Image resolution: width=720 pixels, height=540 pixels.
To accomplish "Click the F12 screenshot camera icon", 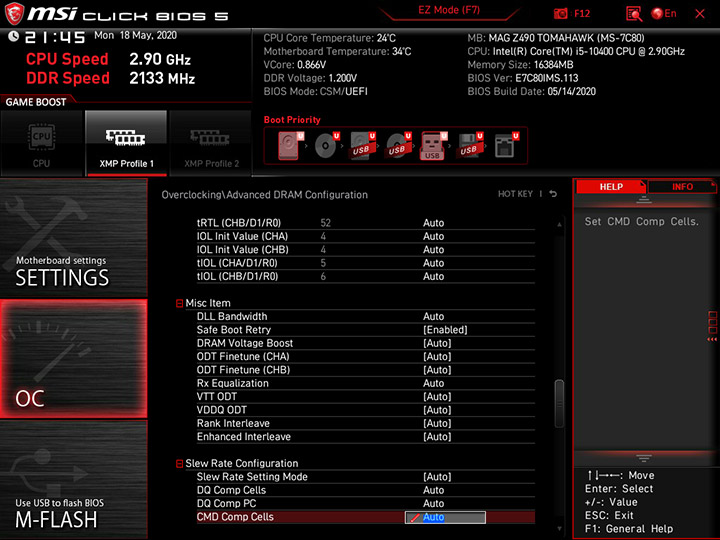I will click(x=561, y=13).
